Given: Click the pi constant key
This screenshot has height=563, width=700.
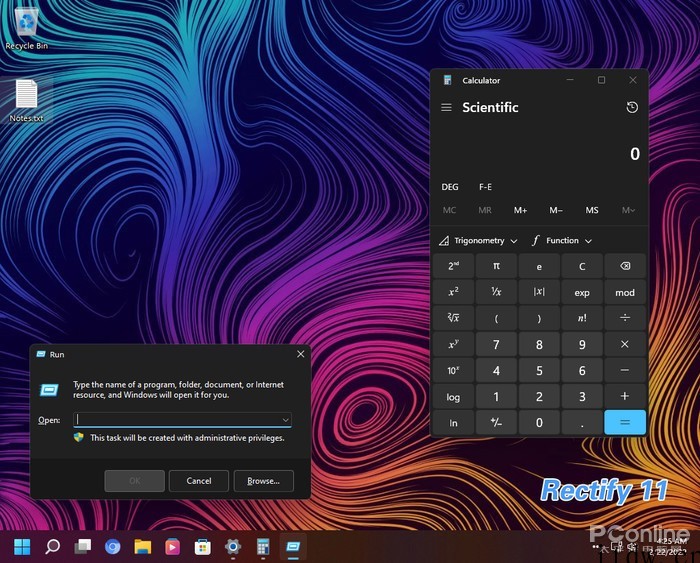Looking at the screenshot, I should pos(496,266).
